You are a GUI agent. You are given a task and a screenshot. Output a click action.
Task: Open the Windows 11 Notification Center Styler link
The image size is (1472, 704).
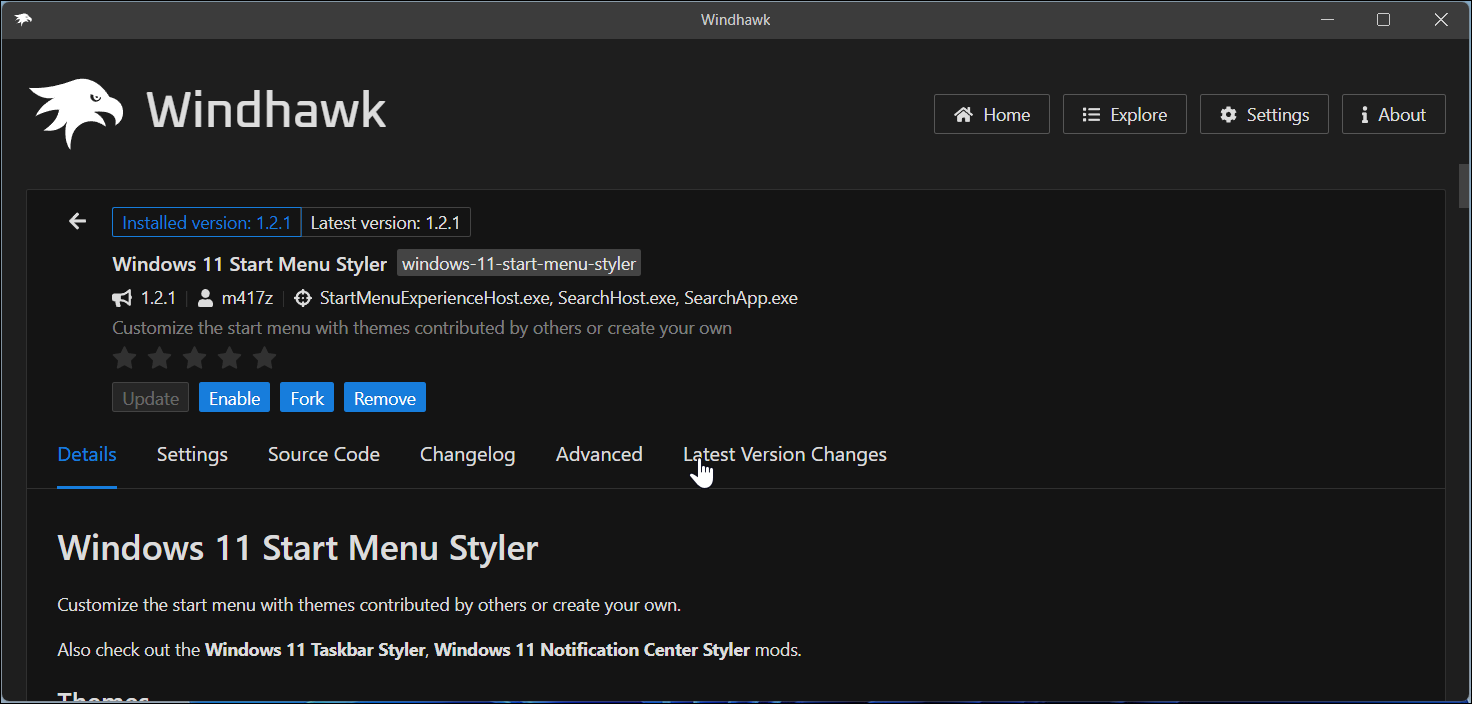591,649
